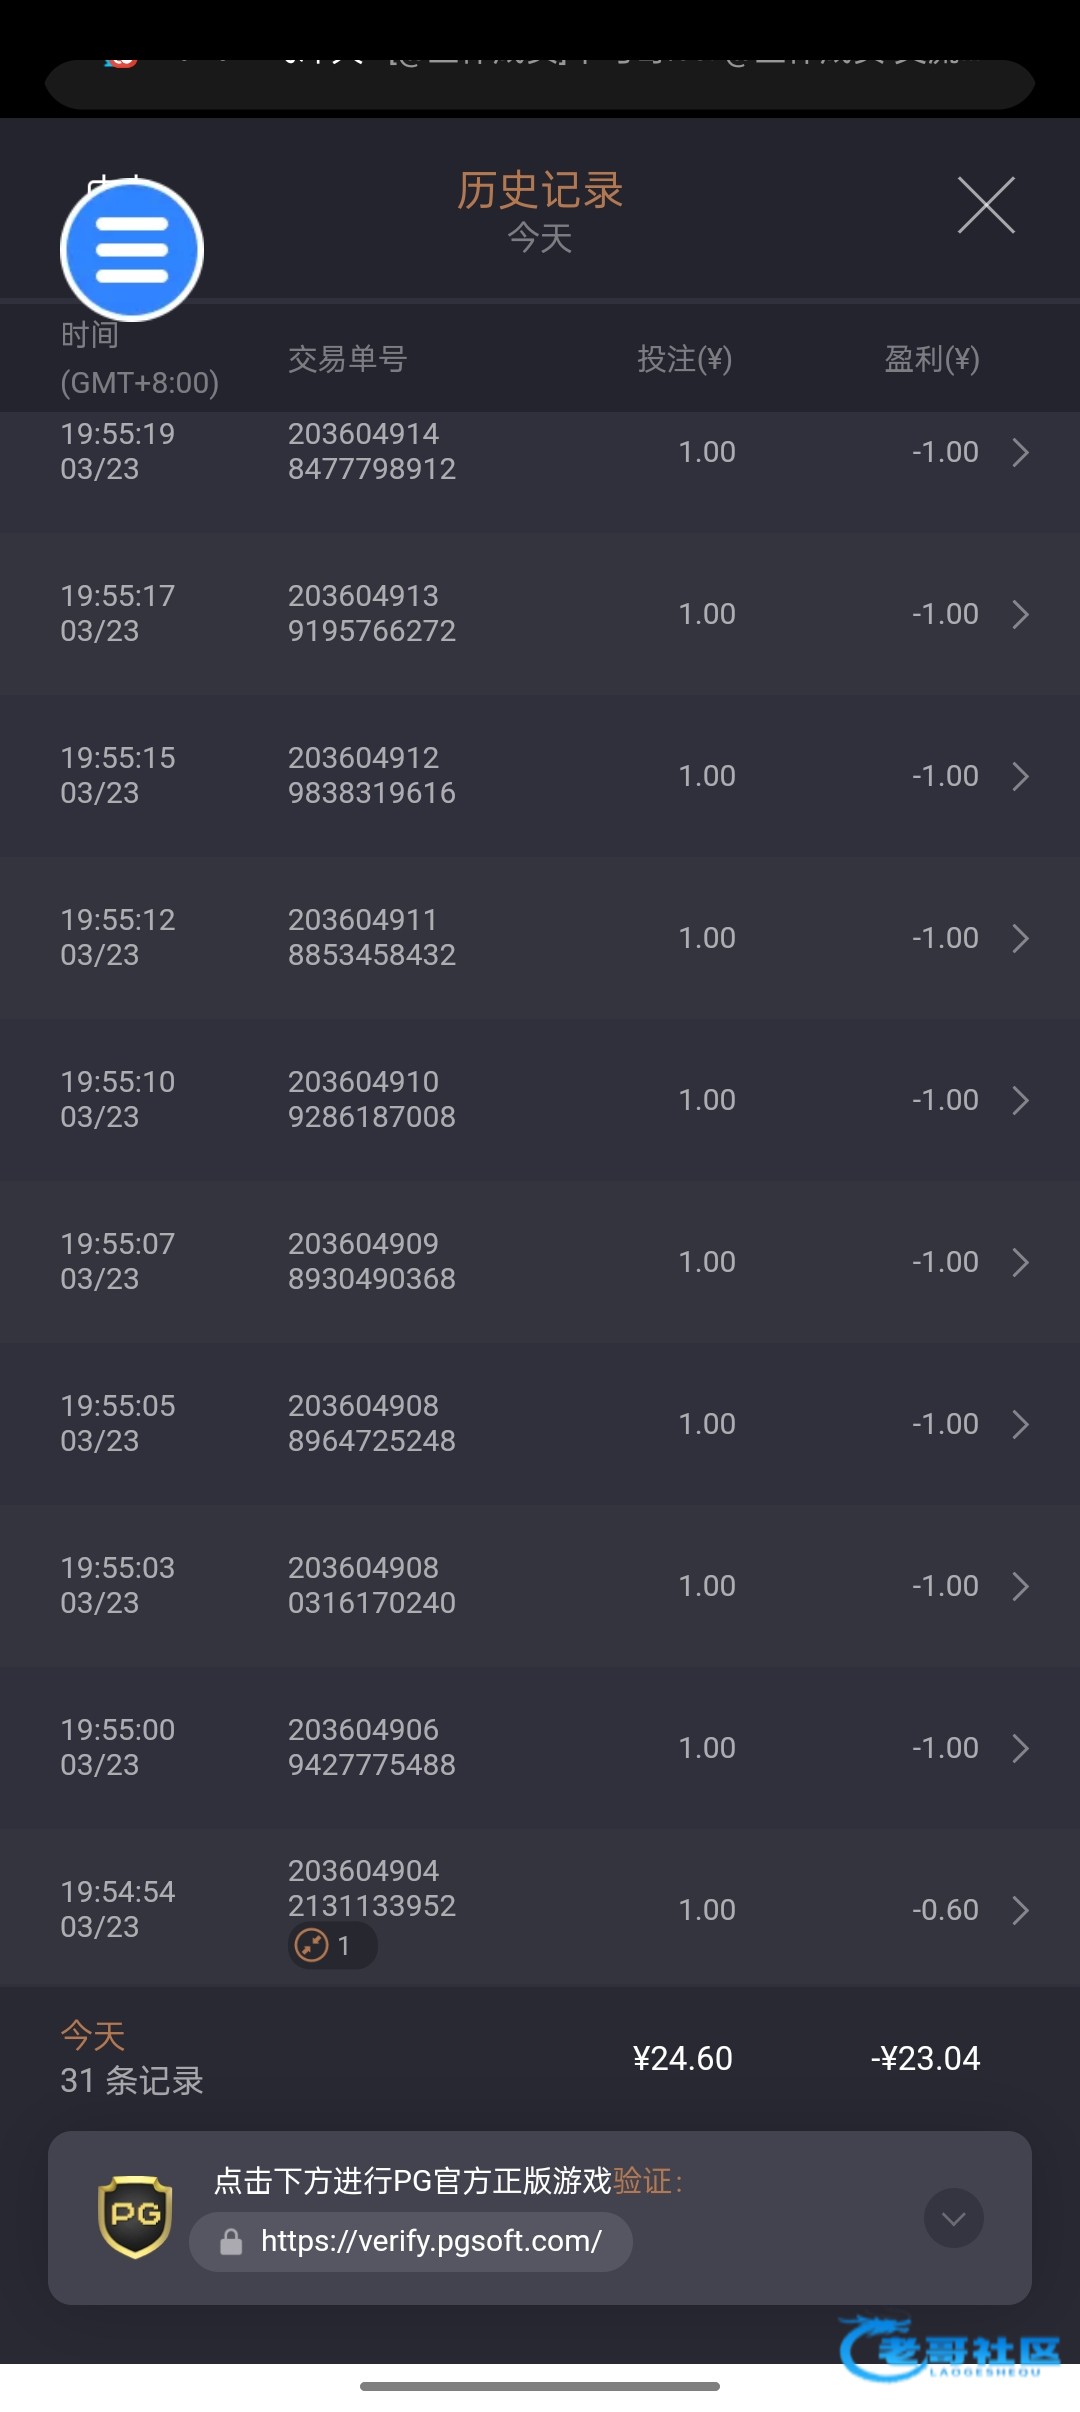
Task: Expand the 19:54:54 record with -0.60 profit
Action: 1020,1910
